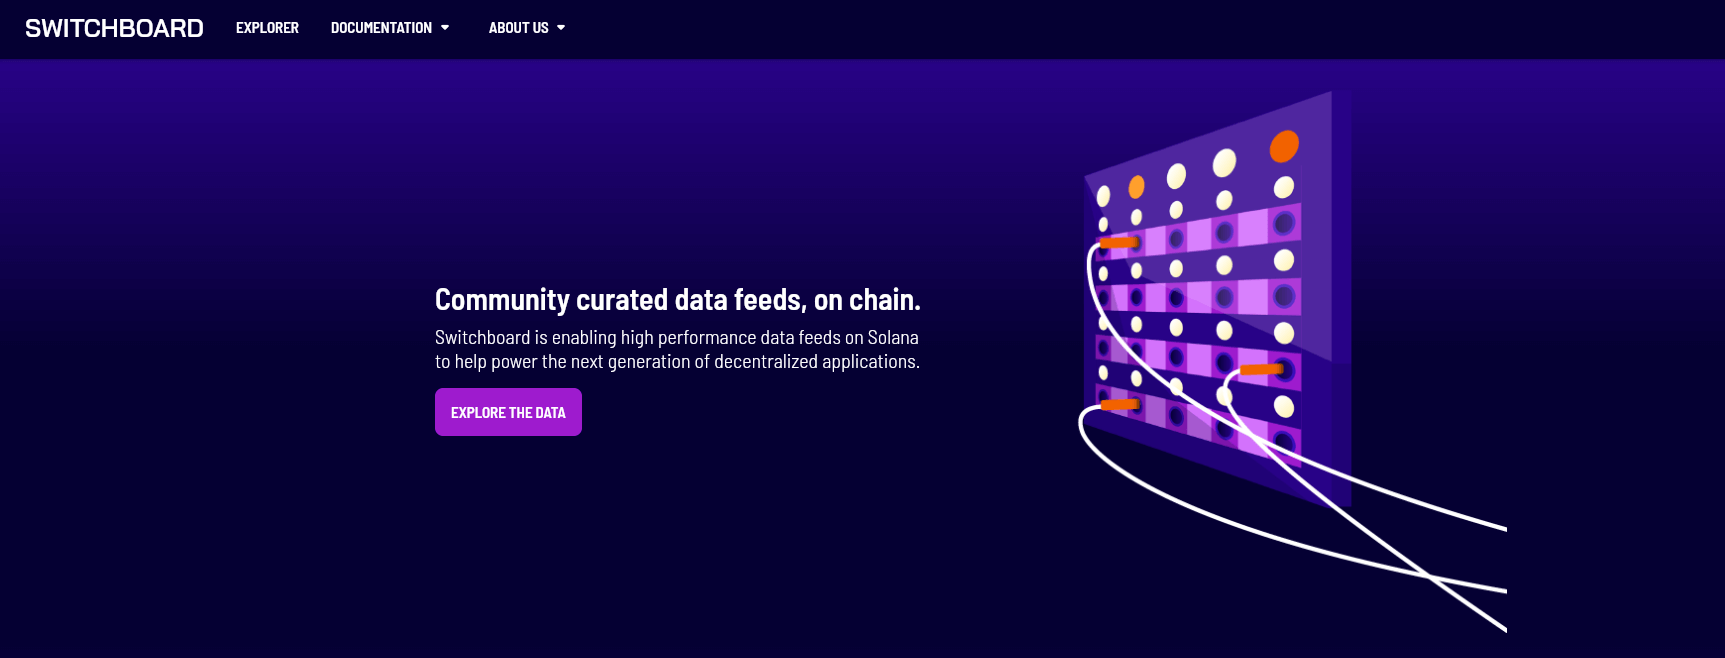The height and width of the screenshot is (658, 1725).
Task: Open the About Us menu label
Action: click(518, 28)
